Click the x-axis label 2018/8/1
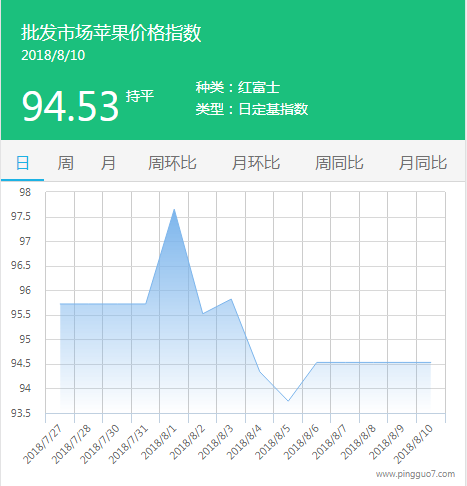 coord(159,442)
